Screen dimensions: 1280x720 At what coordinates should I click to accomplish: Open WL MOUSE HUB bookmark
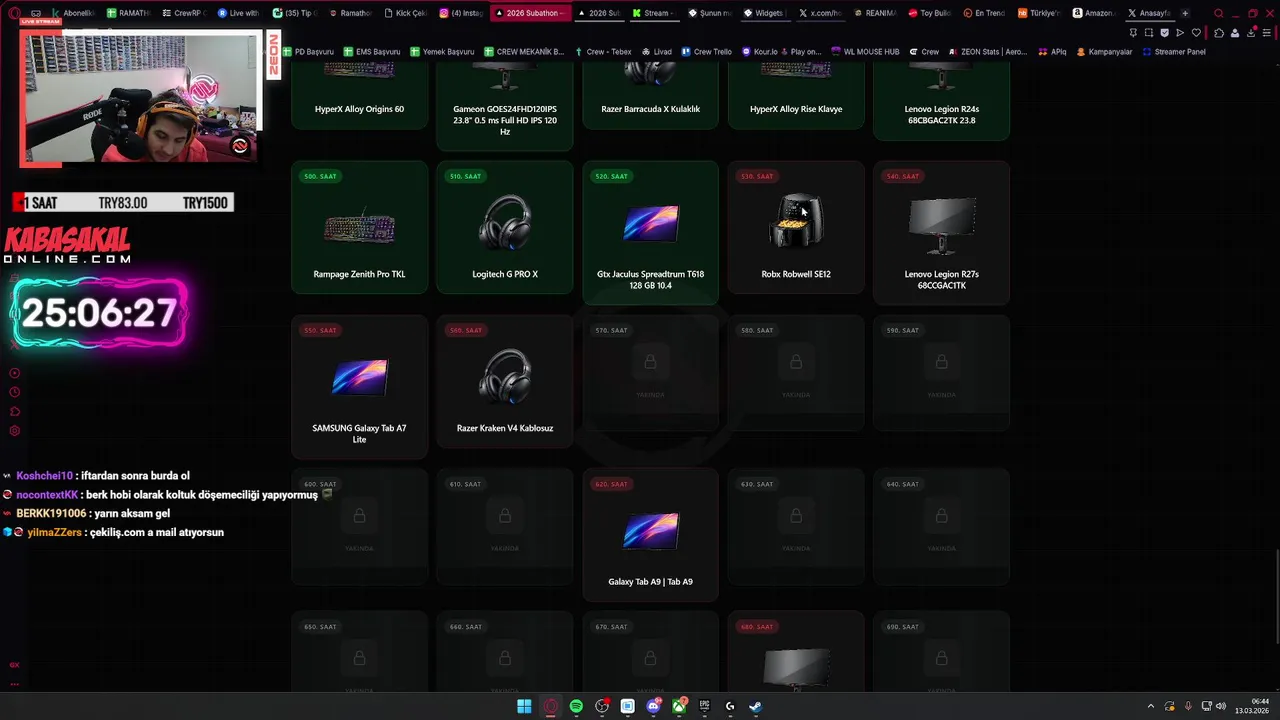pyautogui.click(x=865, y=52)
